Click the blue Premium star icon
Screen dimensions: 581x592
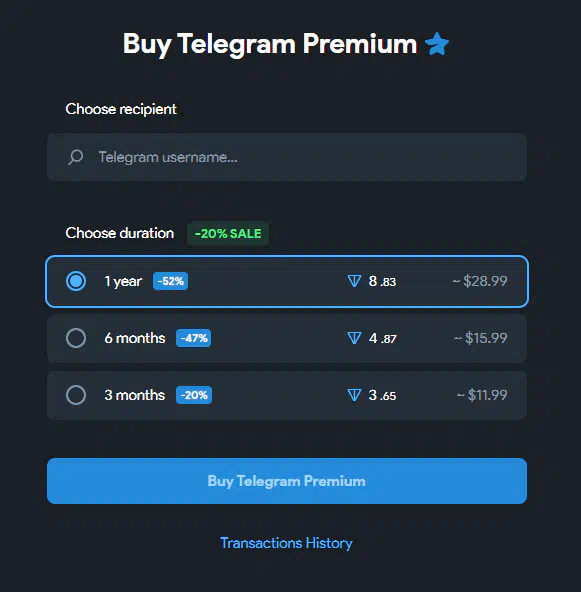click(437, 44)
